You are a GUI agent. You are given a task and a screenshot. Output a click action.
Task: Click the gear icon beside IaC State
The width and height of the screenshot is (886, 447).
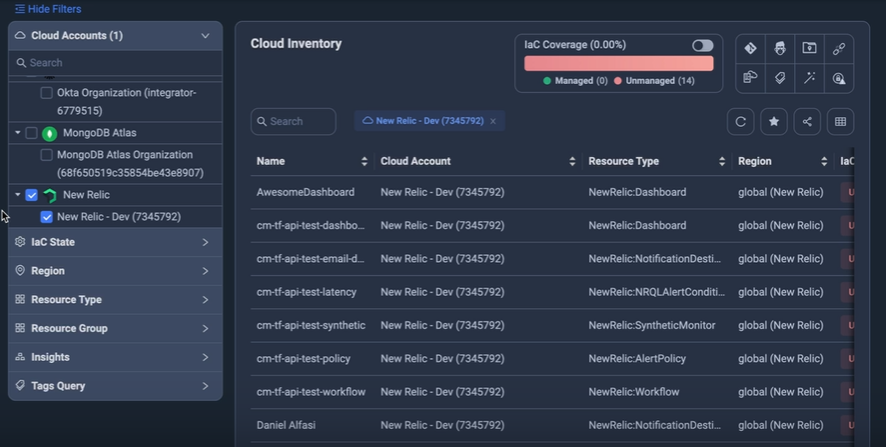[x=20, y=241]
